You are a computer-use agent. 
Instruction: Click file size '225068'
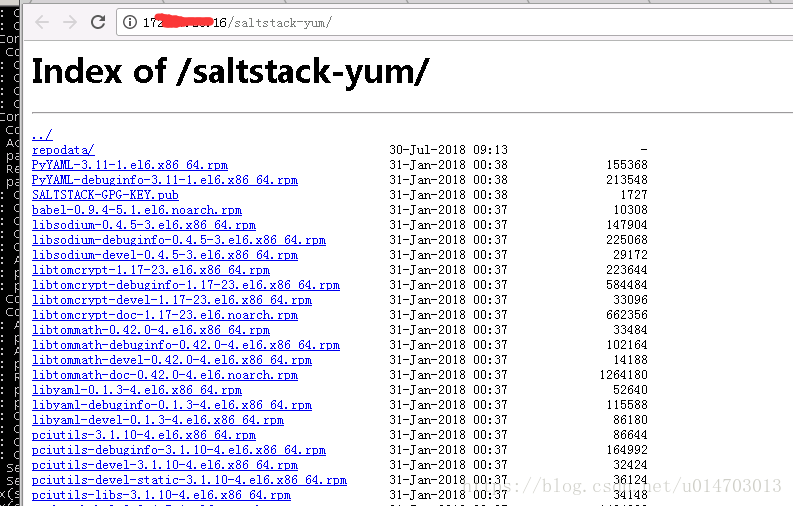pos(627,240)
